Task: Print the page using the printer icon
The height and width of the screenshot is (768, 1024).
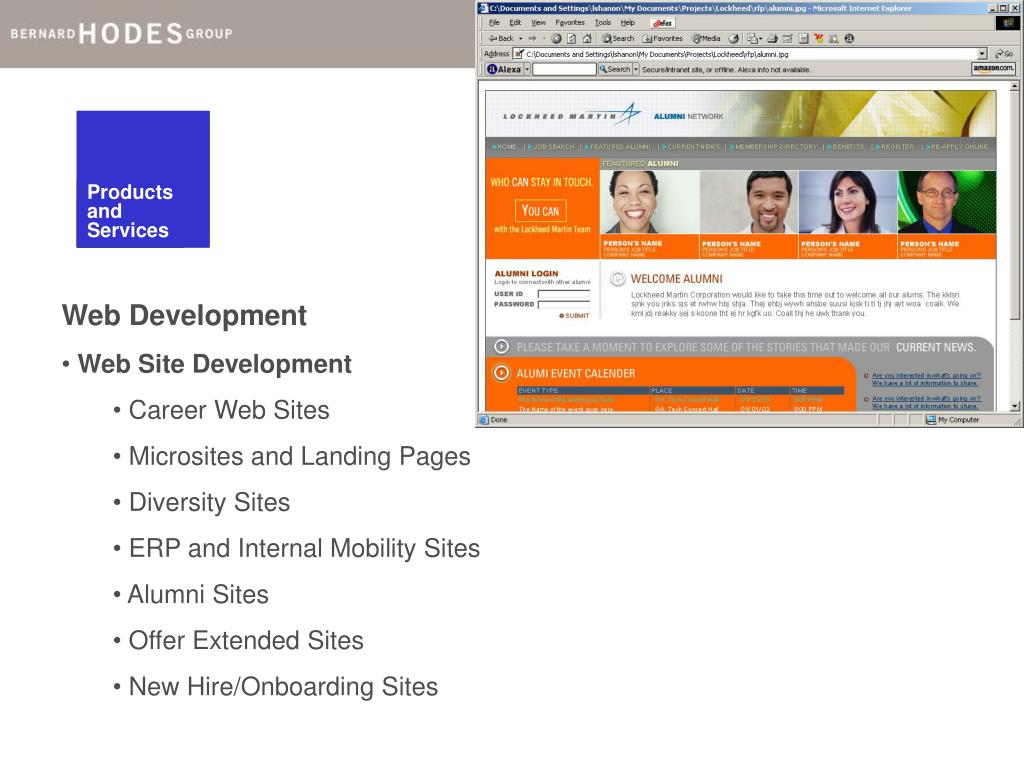Action: pyautogui.click(x=773, y=39)
